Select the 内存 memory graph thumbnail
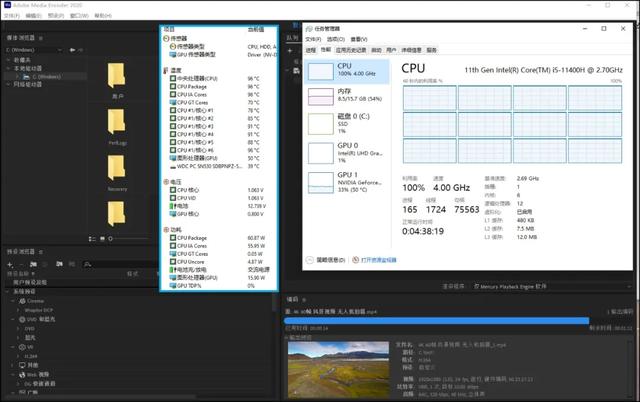The height and width of the screenshot is (402, 640). click(320, 97)
